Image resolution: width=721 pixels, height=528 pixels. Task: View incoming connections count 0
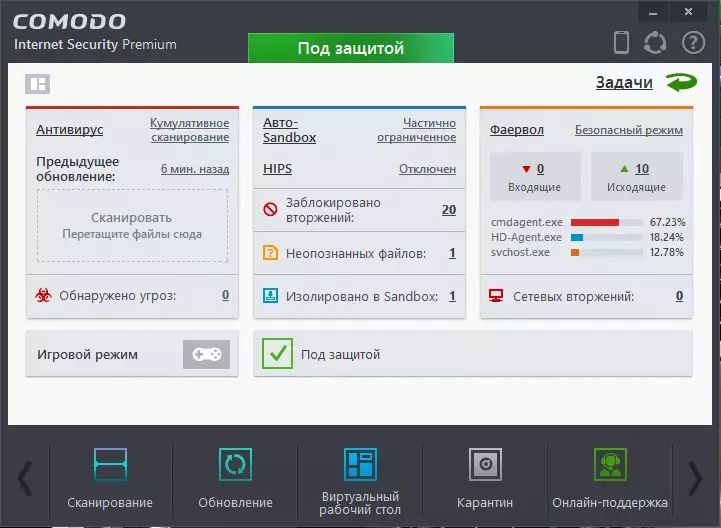click(540, 169)
